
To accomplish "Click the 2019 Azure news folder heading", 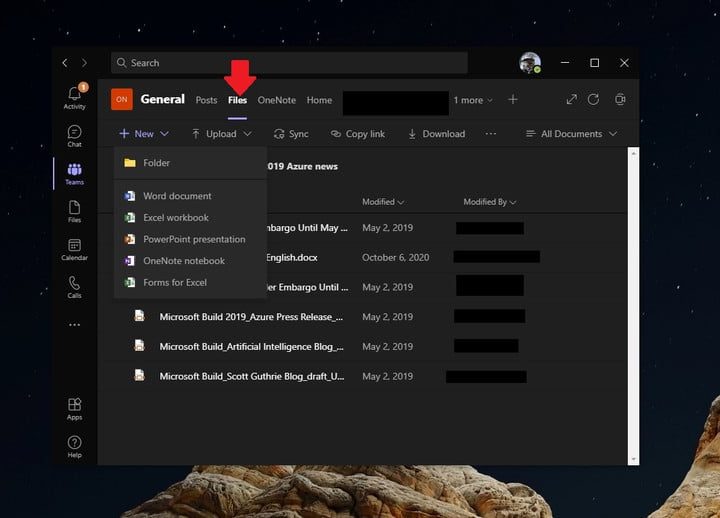I will [x=302, y=166].
